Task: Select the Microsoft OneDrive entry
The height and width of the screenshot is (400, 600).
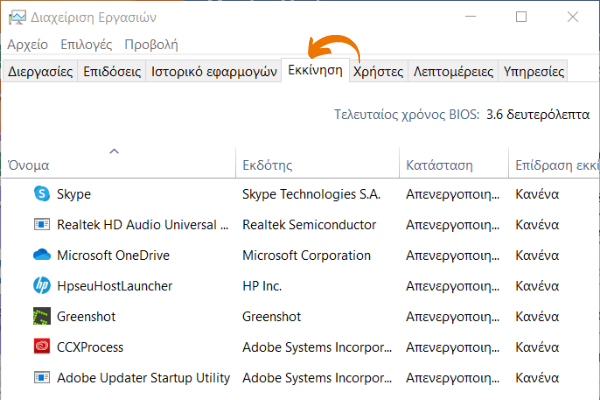Action: click(113, 255)
